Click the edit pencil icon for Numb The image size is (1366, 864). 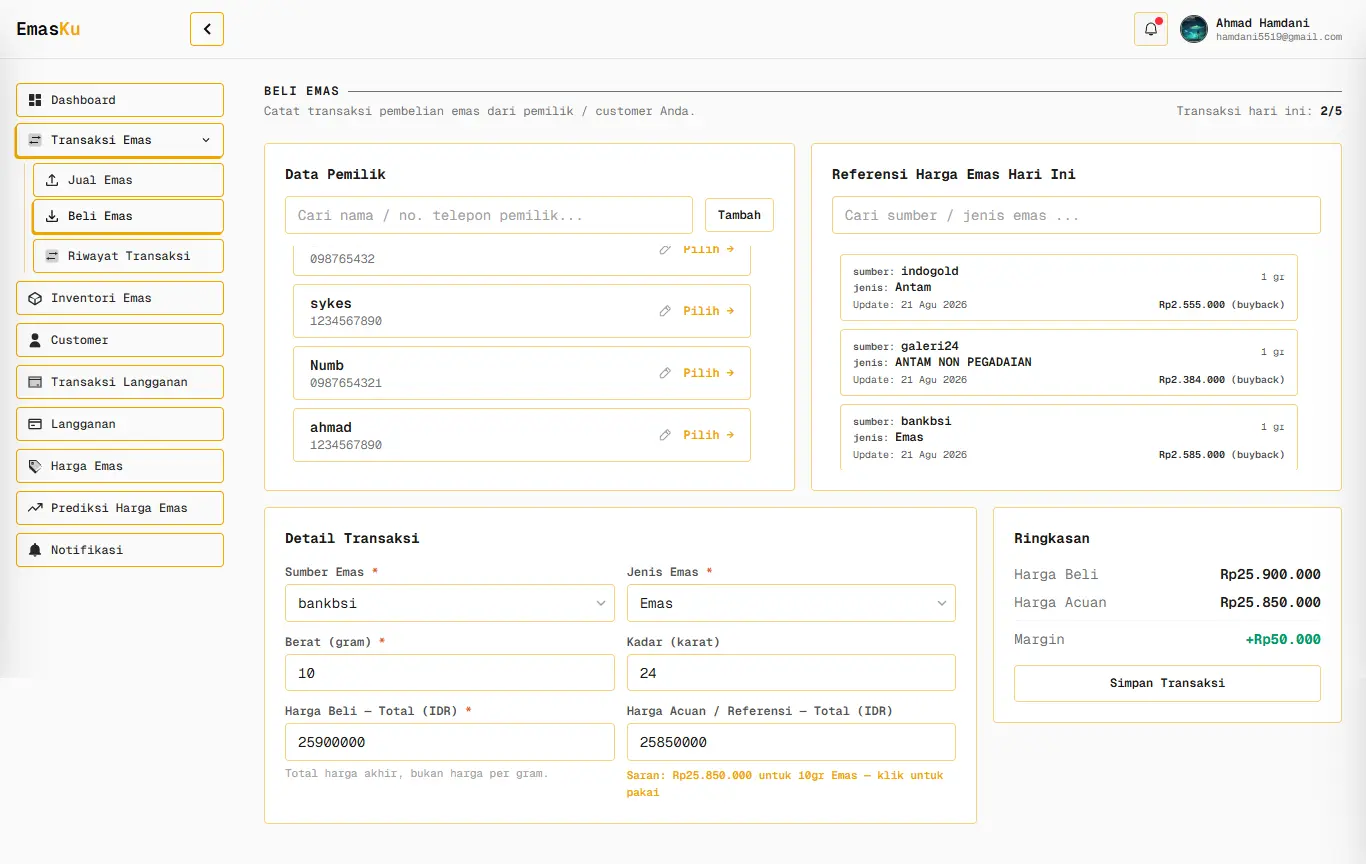(x=665, y=373)
